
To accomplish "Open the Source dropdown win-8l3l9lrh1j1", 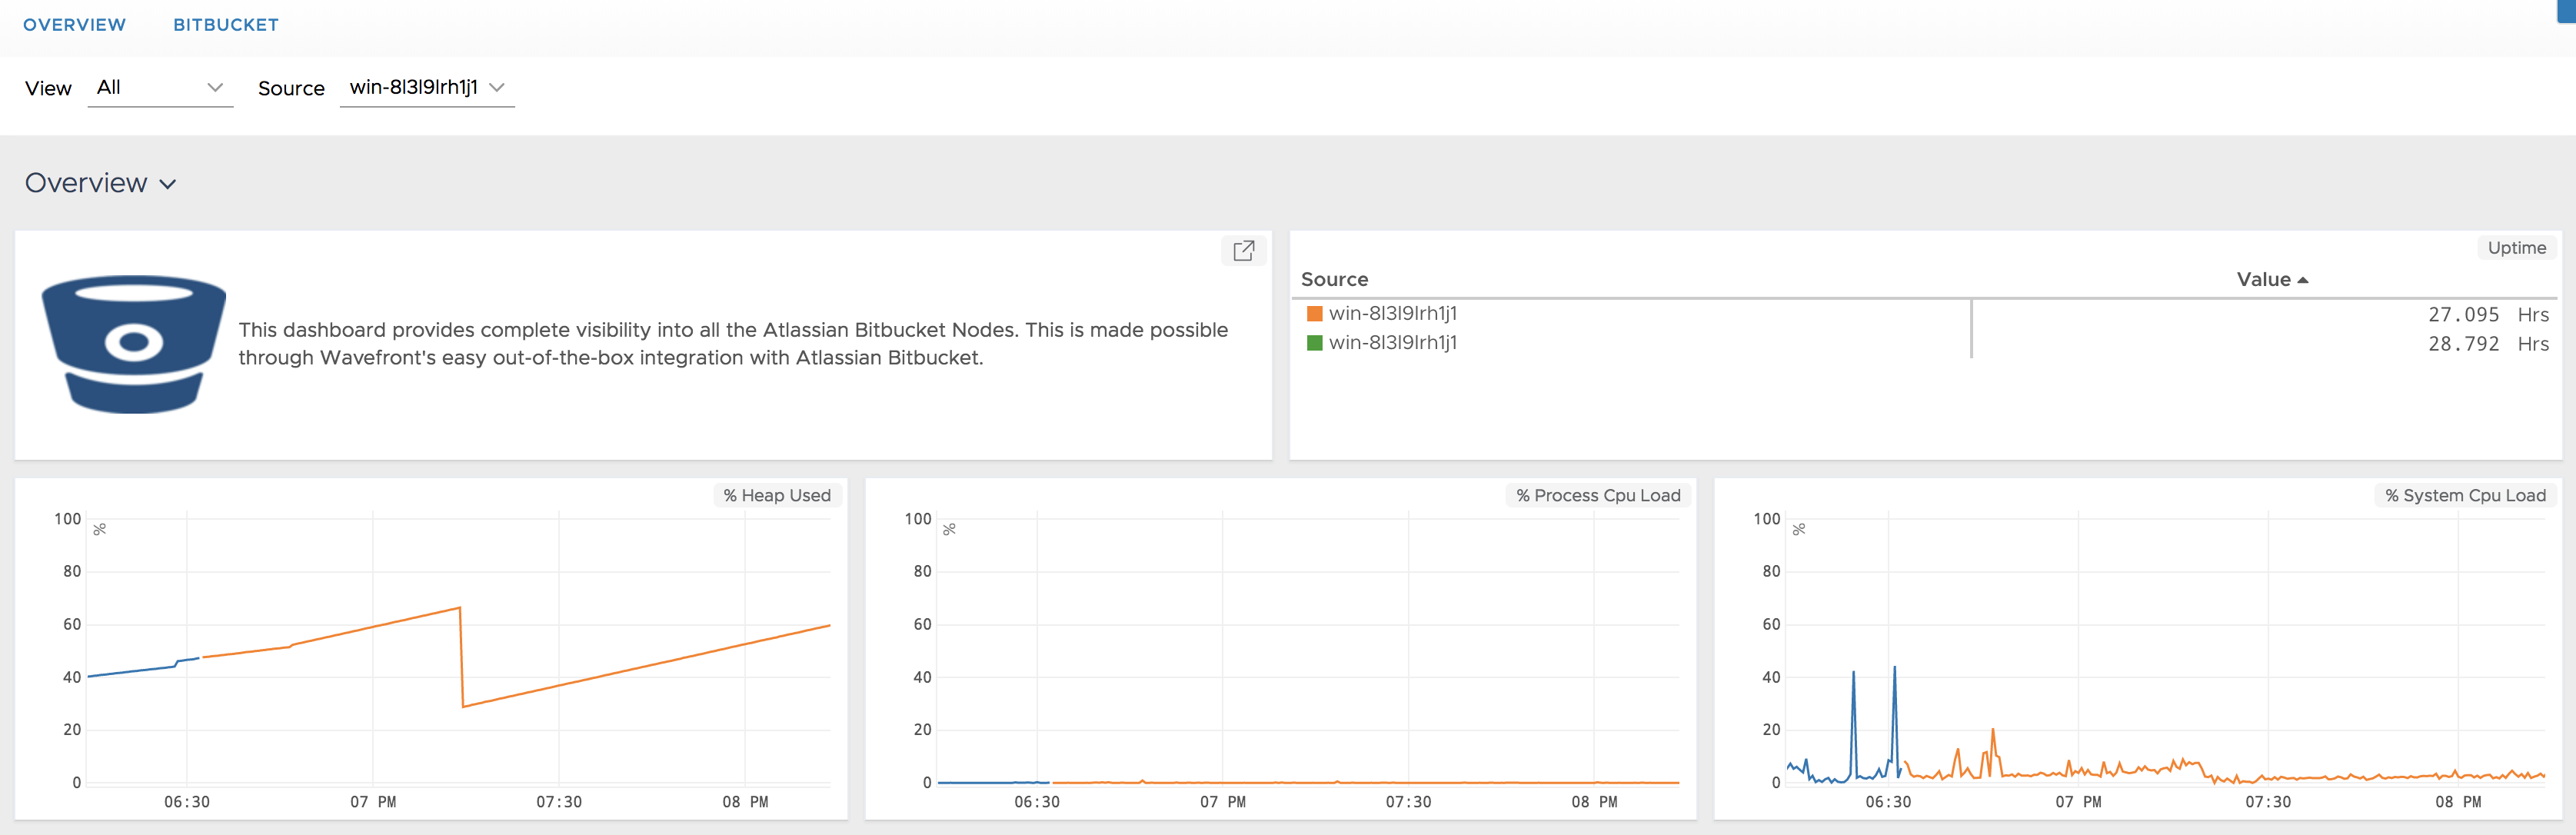I will coord(427,88).
